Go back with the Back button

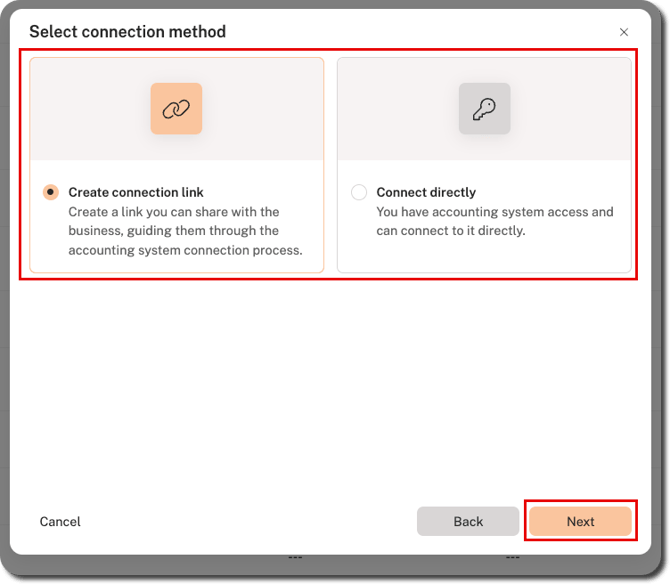(x=468, y=521)
